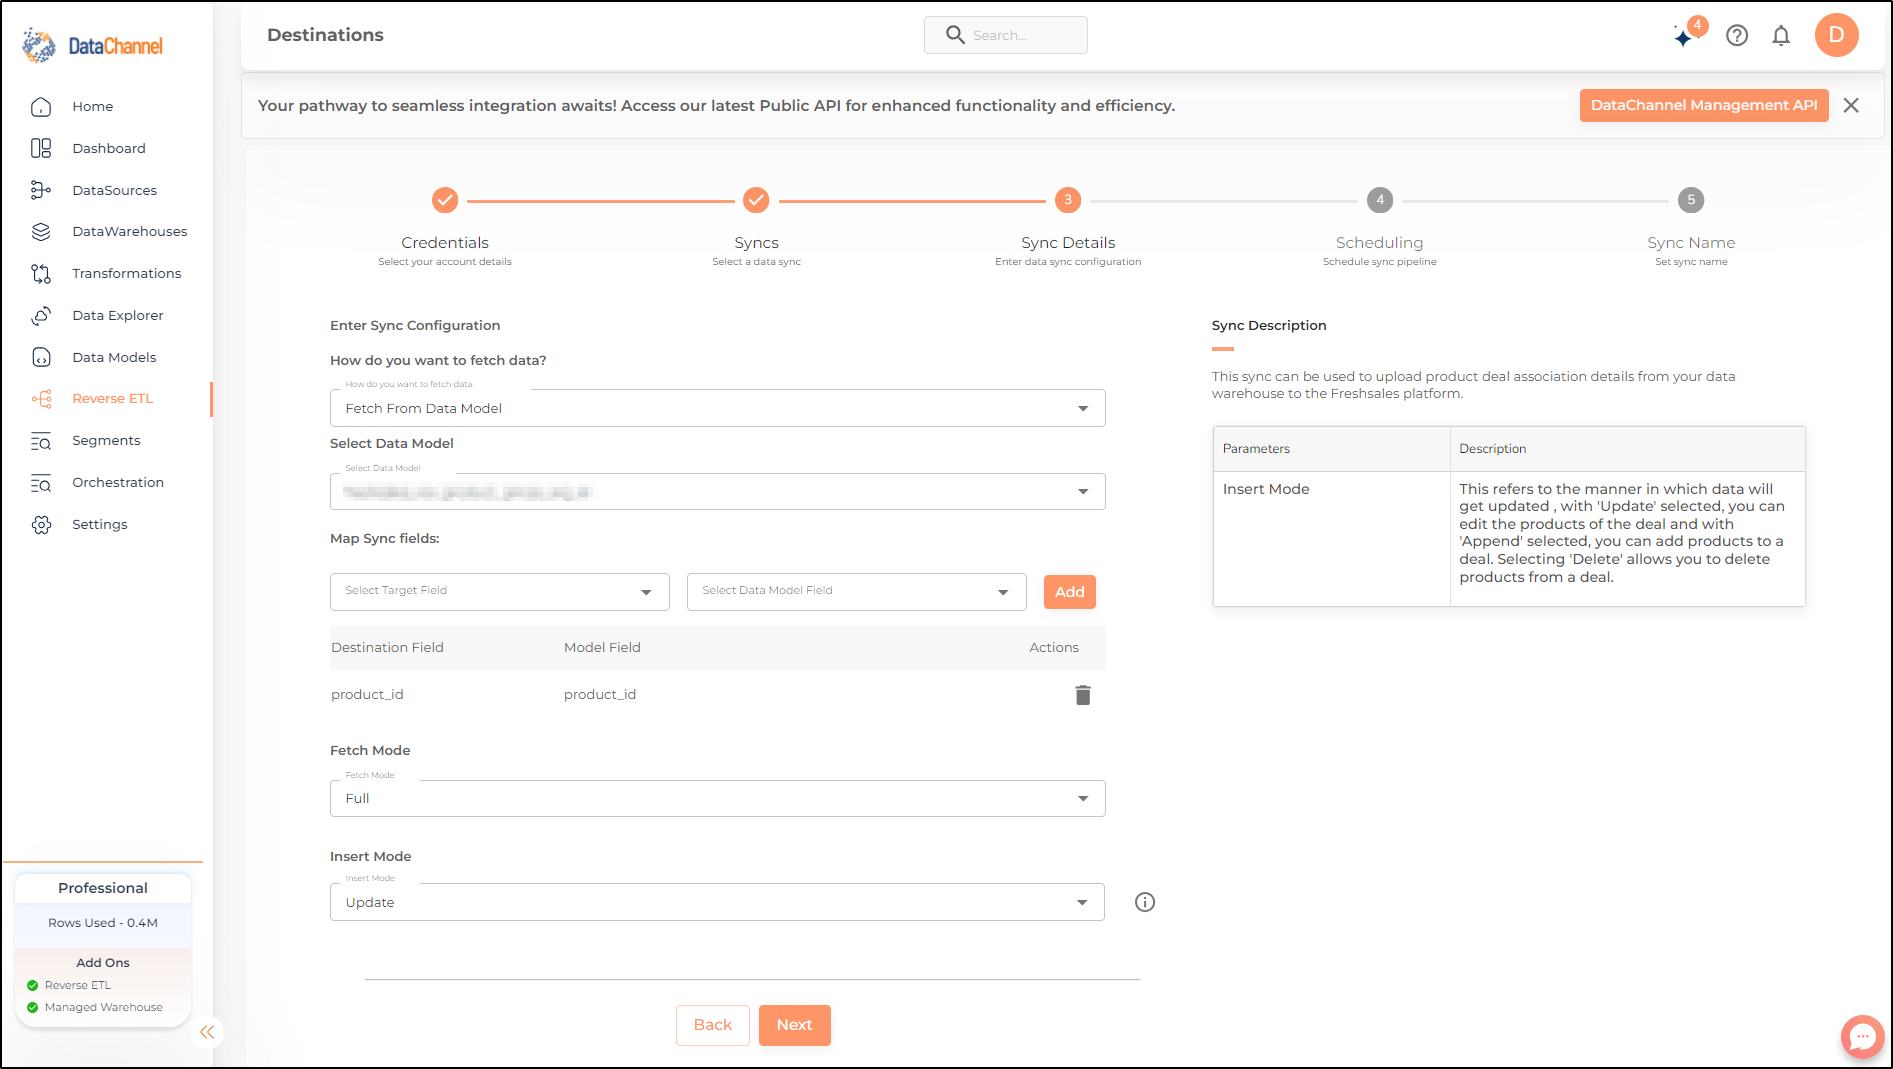Viewport: 1893px width, 1069px height.
Task: Expand the Select Target Field dropdown
Action: tap(499, 591)
